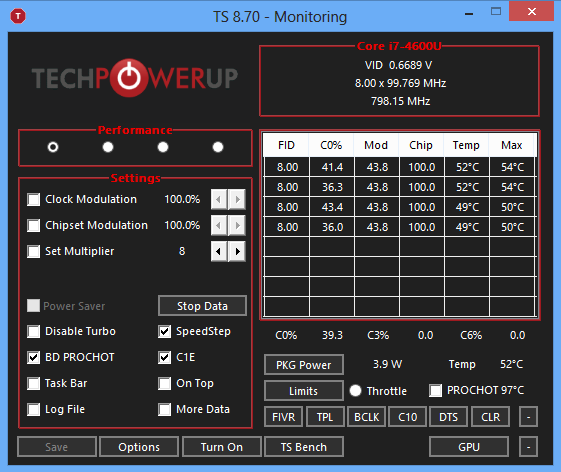Open the BCLK button

coord(366,417)
